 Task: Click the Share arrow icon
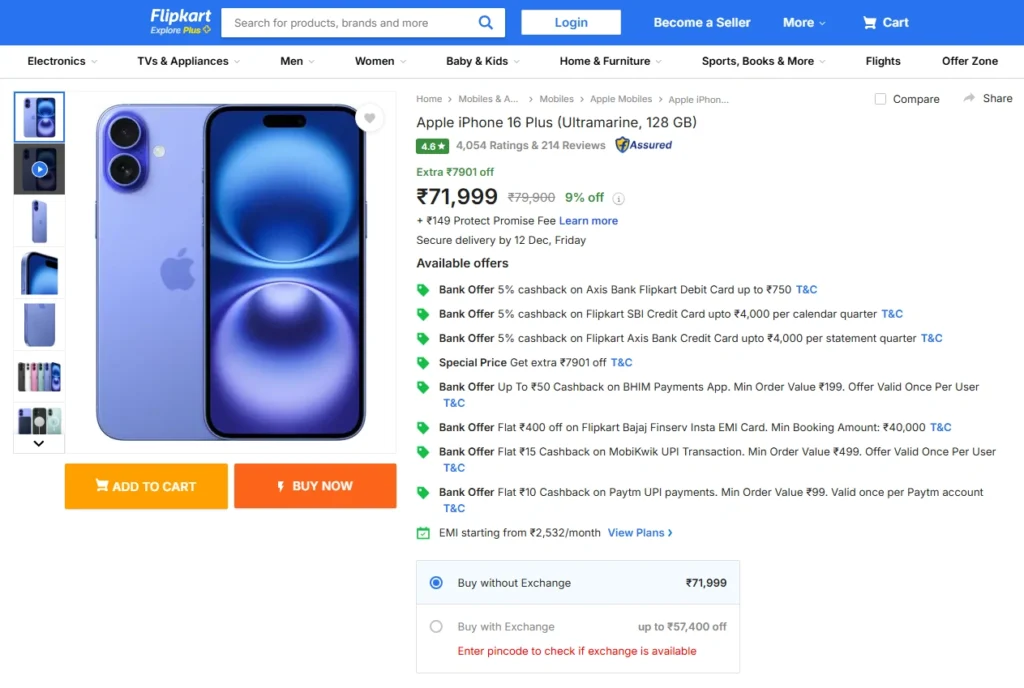coord(969,98)
